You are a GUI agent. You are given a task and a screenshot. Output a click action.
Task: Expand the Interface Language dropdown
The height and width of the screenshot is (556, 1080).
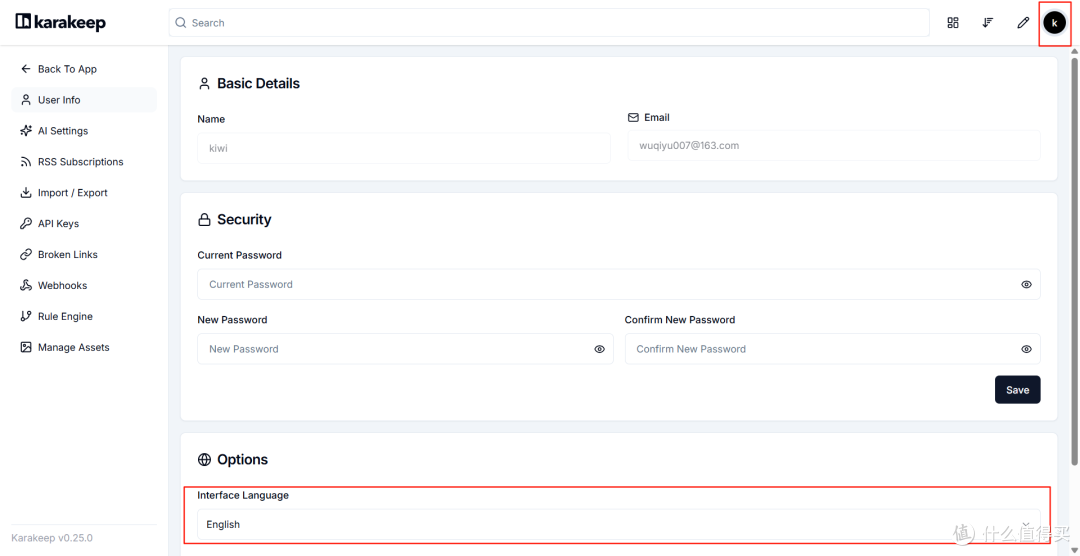(618, 524)
